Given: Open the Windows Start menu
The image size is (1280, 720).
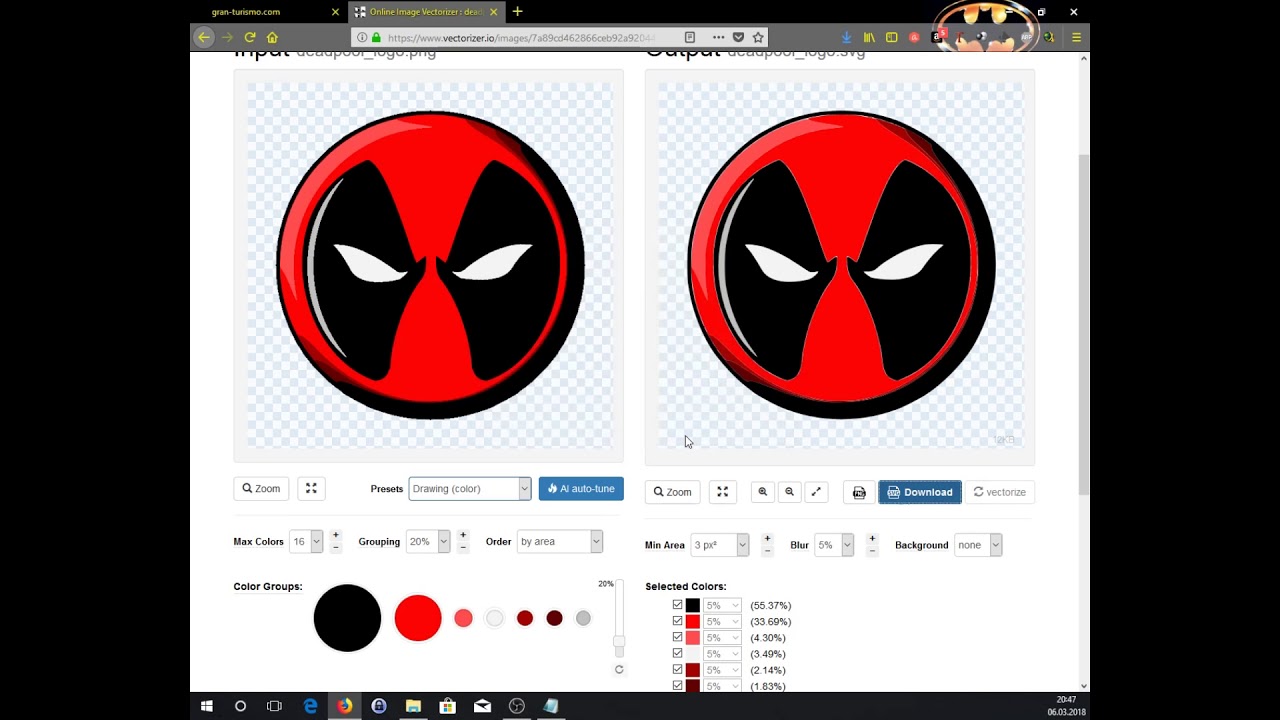Looking at the screenshot, I should (207, 706).
